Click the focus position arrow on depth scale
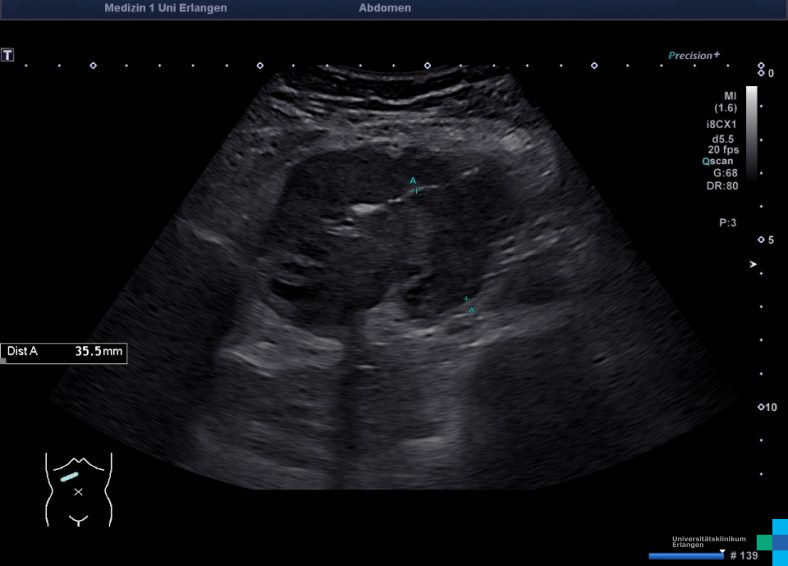Image resolution: width=788 pixels, height=566 pixels. click(x=754, y=265)
